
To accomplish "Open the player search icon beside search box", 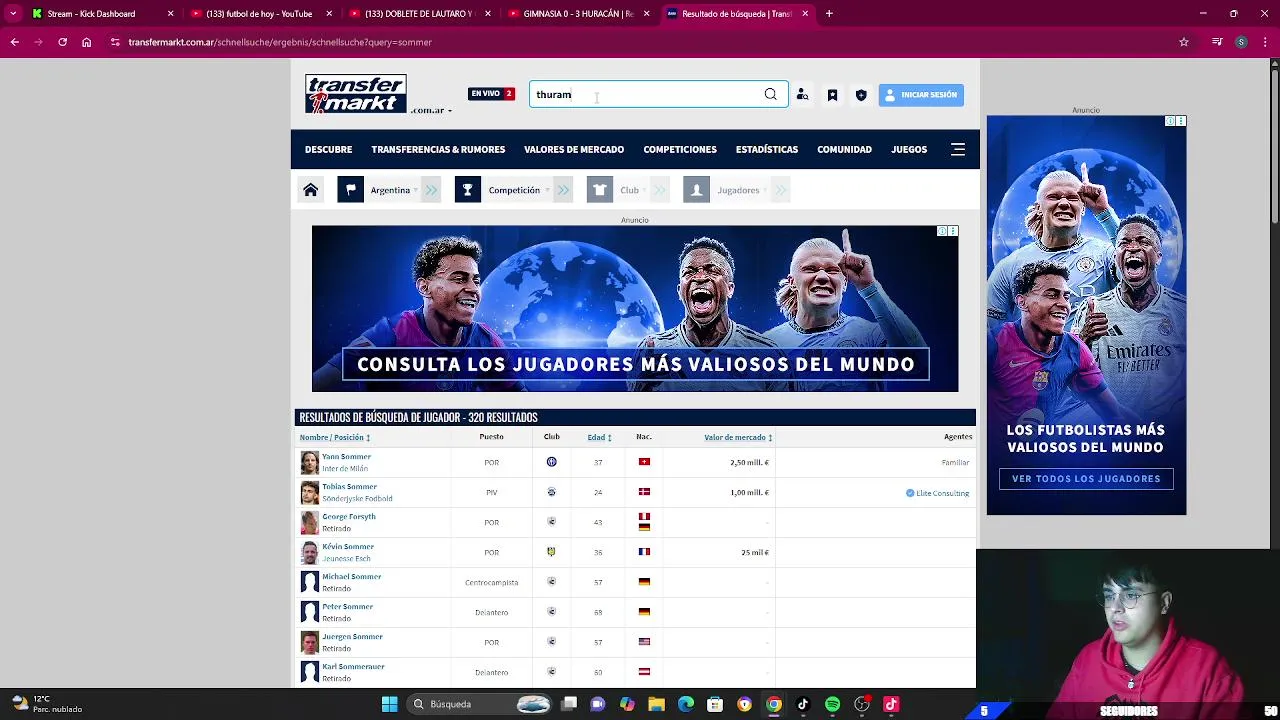I will (x=802, y=95).
